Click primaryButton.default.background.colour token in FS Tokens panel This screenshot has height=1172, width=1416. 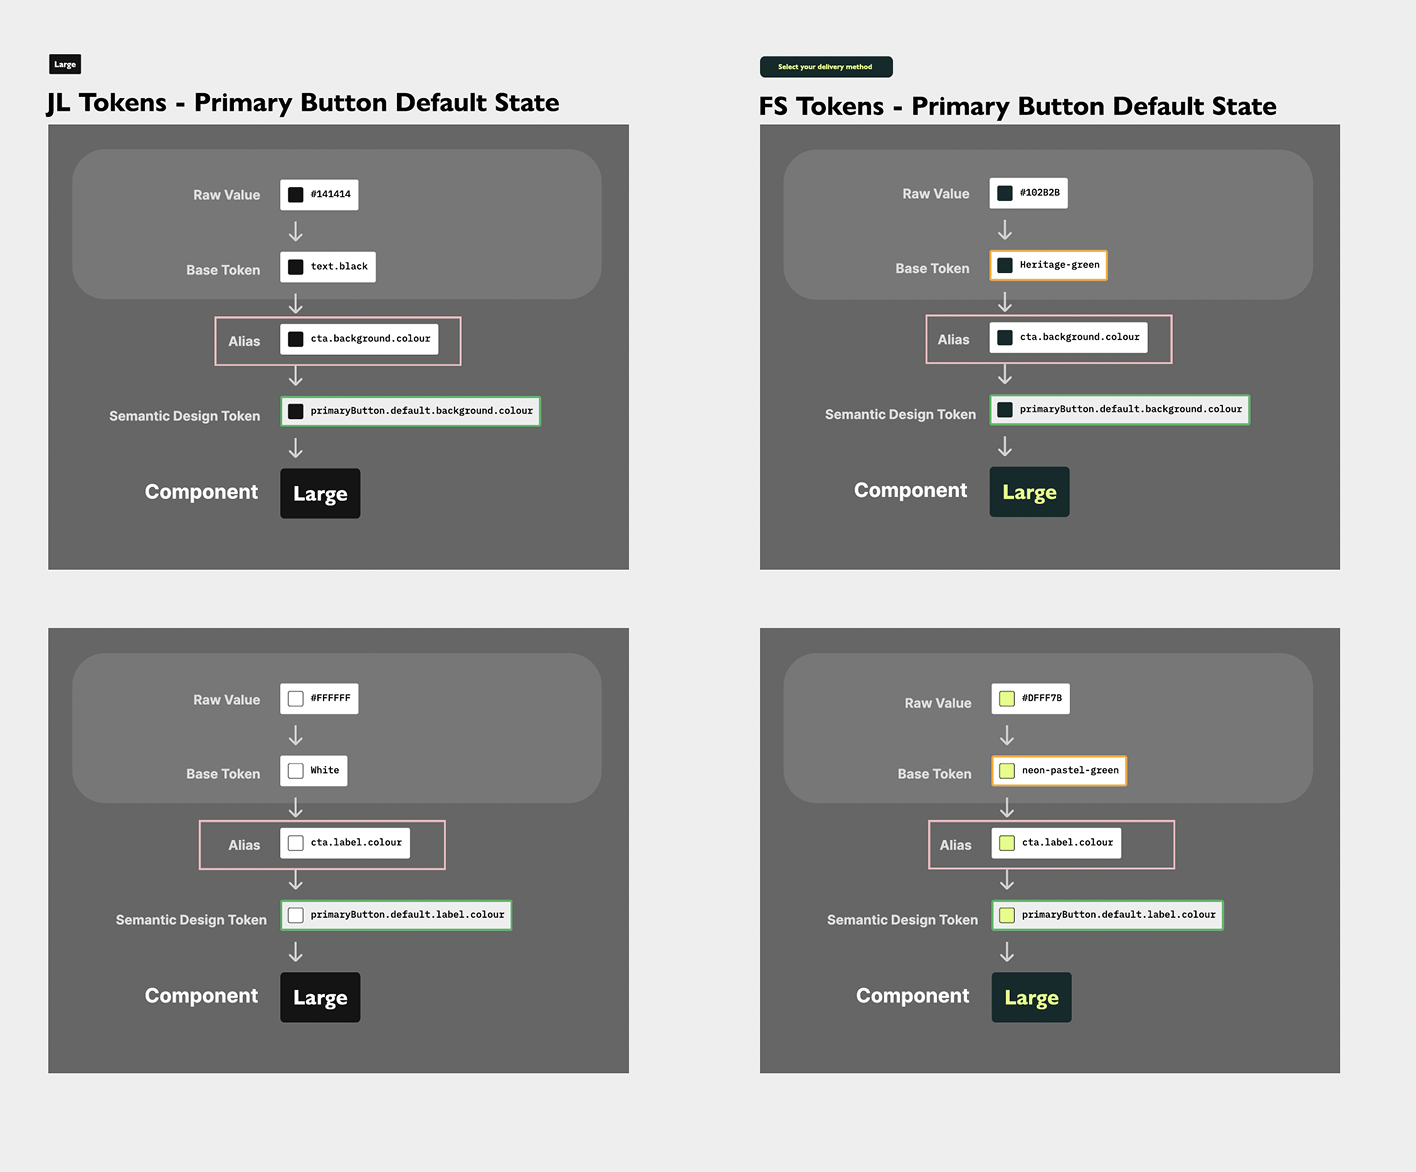point(1119,409)
